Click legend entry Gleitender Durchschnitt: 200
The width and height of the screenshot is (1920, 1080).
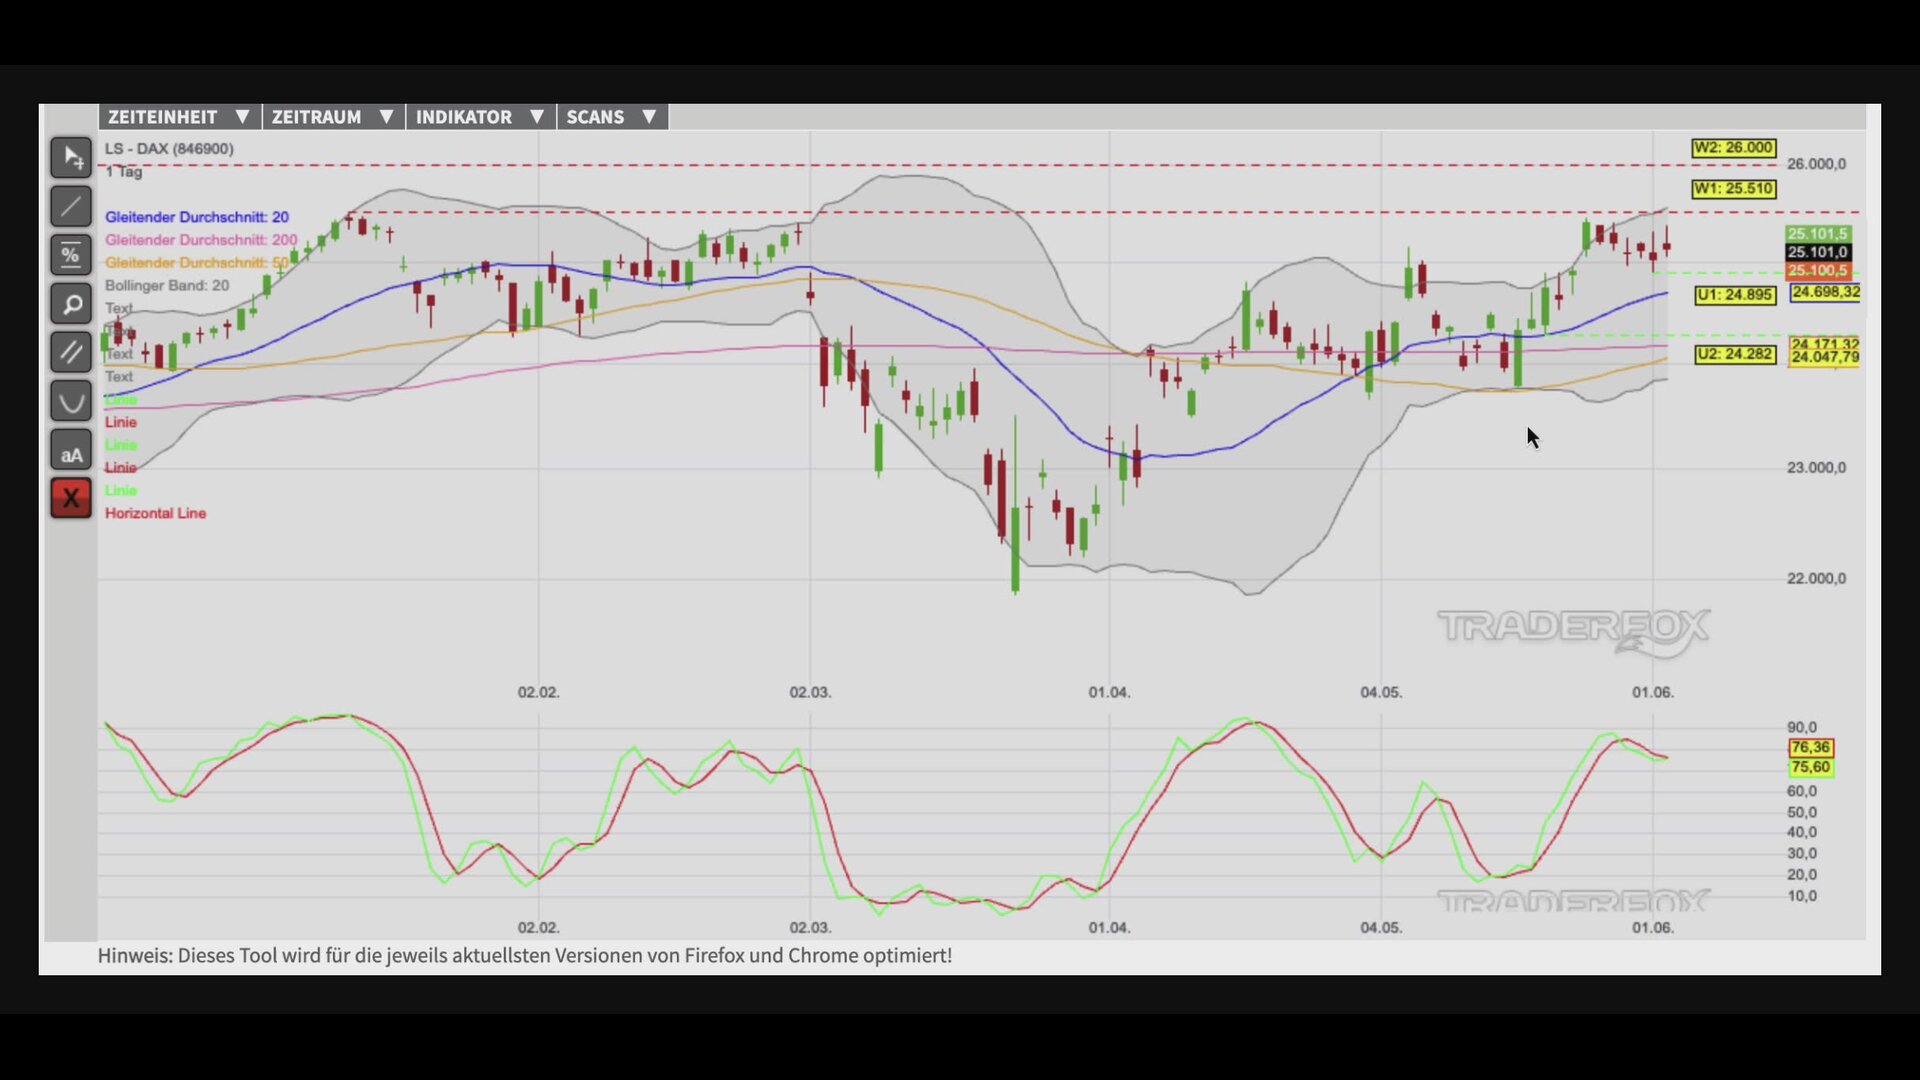(201, 240)
